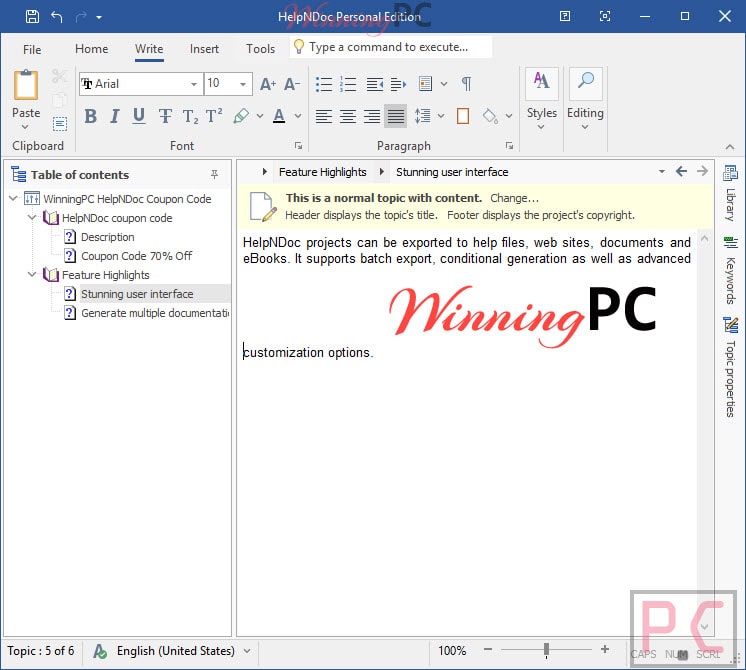Image resolution: width=746 pixels, height=670 pixels.
Task: Click the paragraph style icon before the pilcrow
Action: coord(425,84)
